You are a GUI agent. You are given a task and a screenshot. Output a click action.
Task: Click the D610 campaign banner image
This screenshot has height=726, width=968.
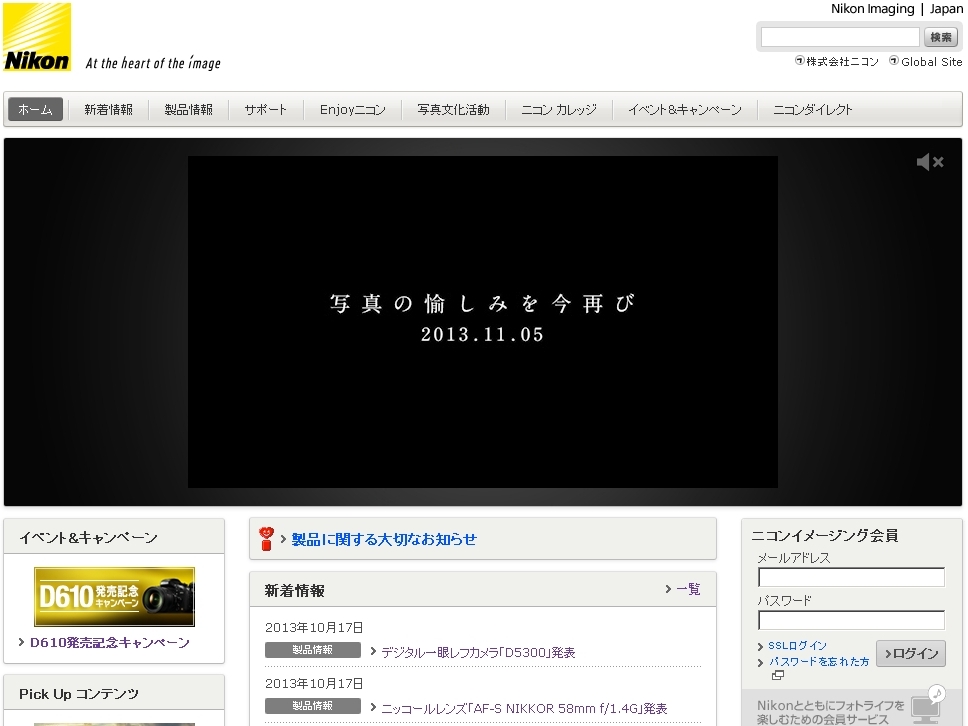[113, 597]
